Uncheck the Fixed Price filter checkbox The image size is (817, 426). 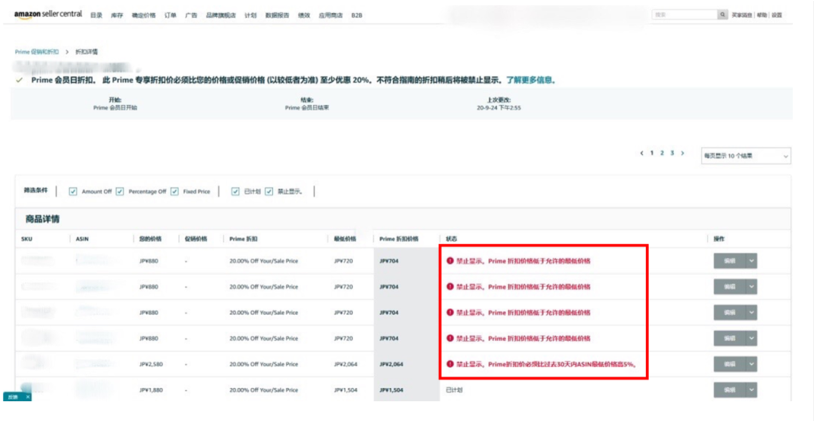[174, 191]
